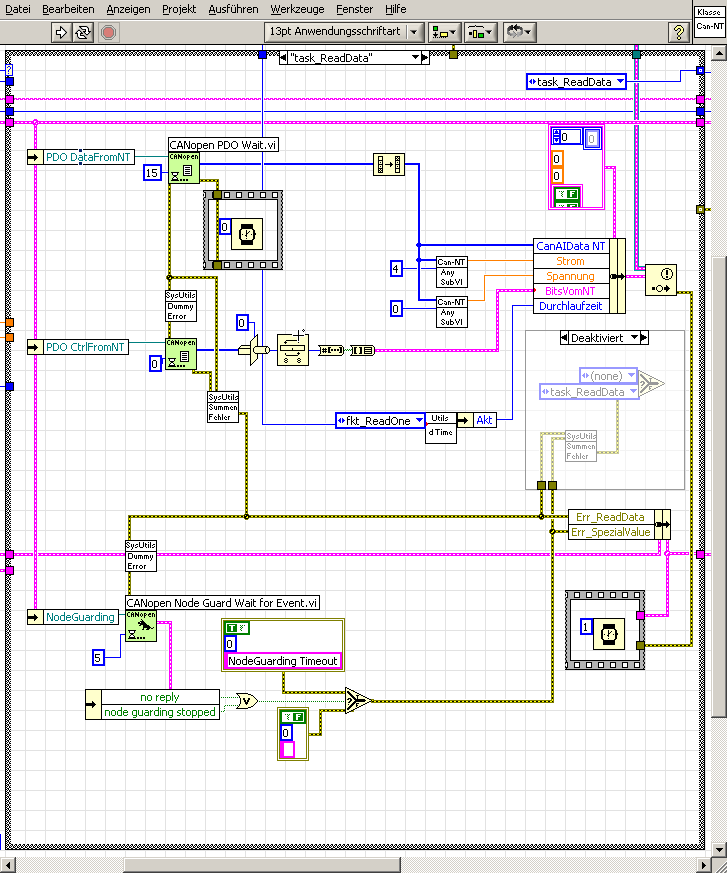Click the vertical scrollbar up arrow
This screenshot has width=727, height=873.
719,53
